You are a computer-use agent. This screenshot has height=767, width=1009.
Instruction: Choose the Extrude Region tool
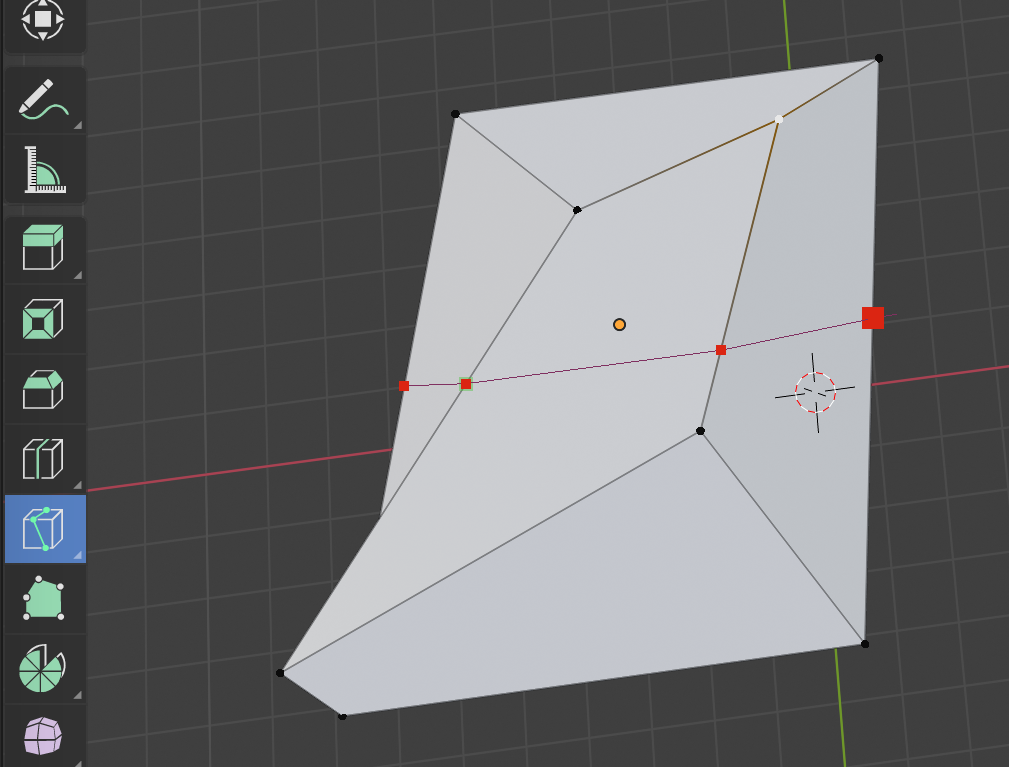point(44,249)
